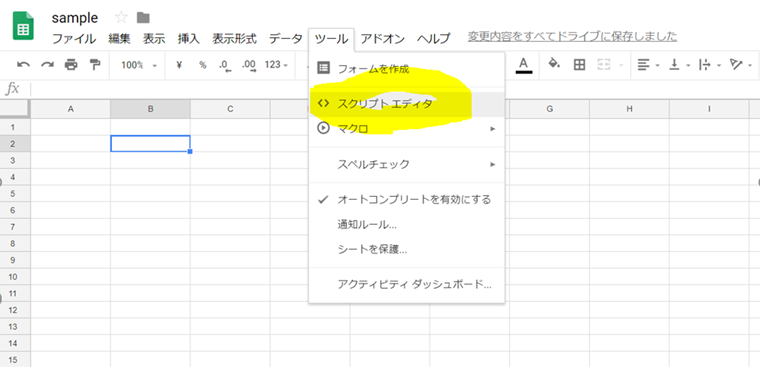The height and width of the screenshot is (370, 760).
Task: Select column H header
Action: [629, 109]
